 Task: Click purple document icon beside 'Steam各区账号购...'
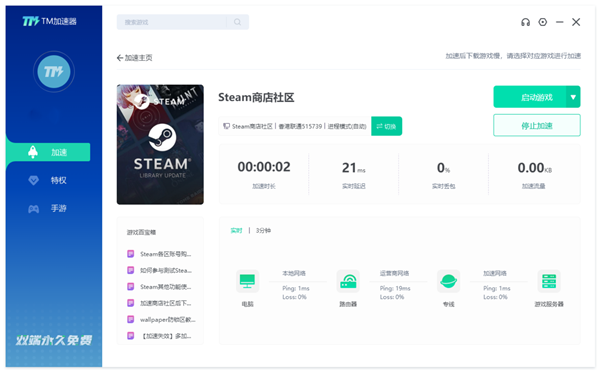[x=130, y=254]
